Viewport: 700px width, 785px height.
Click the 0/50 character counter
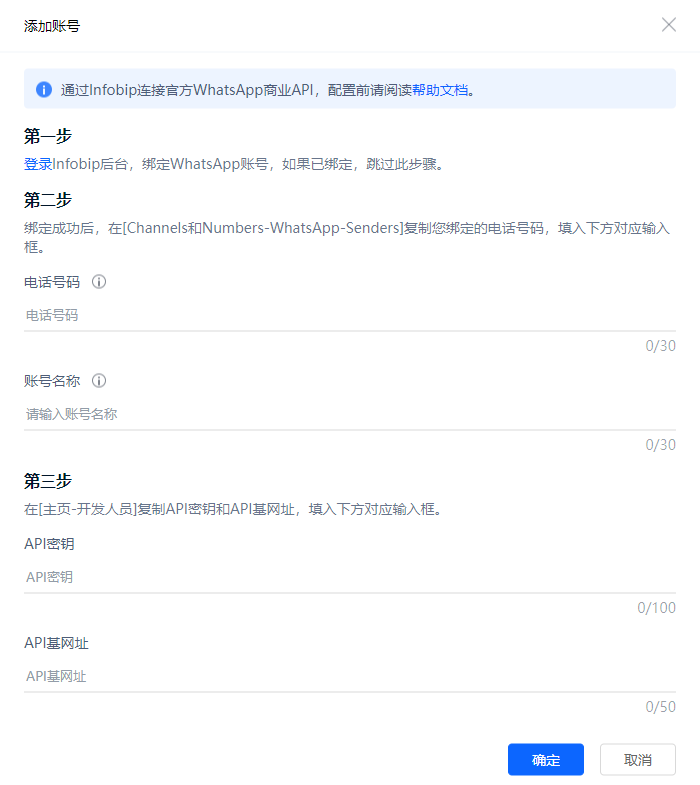(x=660, y=706)
